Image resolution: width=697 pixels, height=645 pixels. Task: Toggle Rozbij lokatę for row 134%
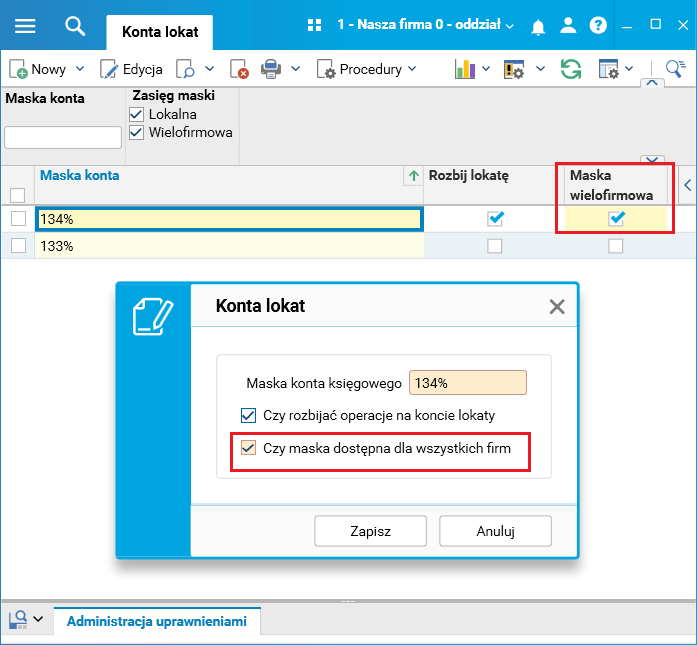pos(495,219)
